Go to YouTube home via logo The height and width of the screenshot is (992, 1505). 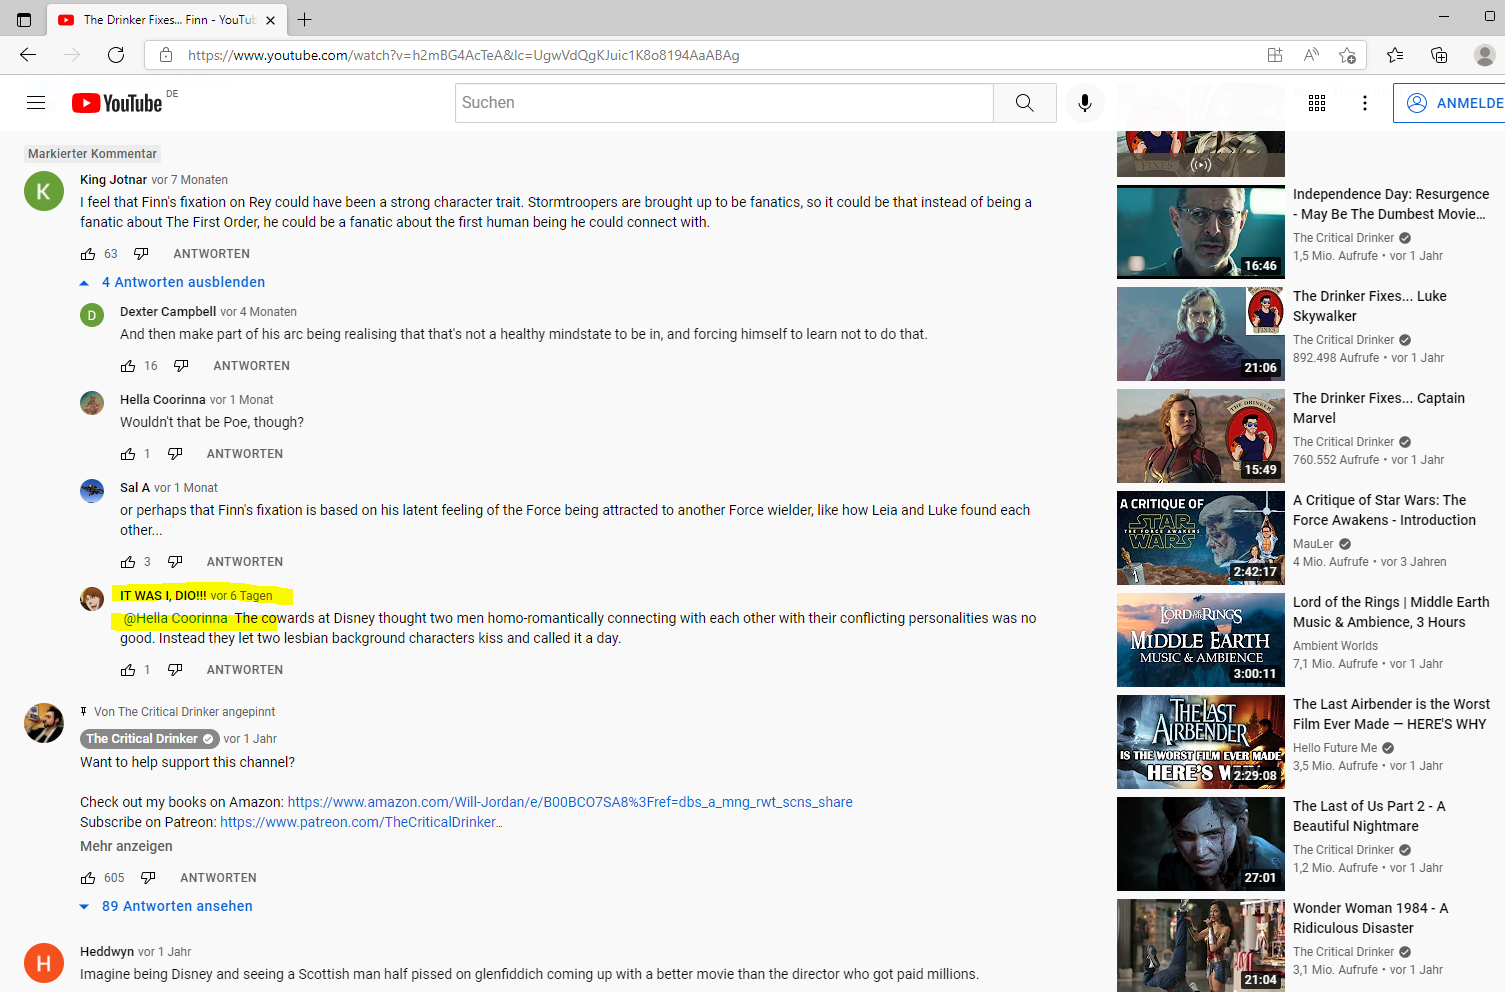pyautogui.click(x=117, y=103)
